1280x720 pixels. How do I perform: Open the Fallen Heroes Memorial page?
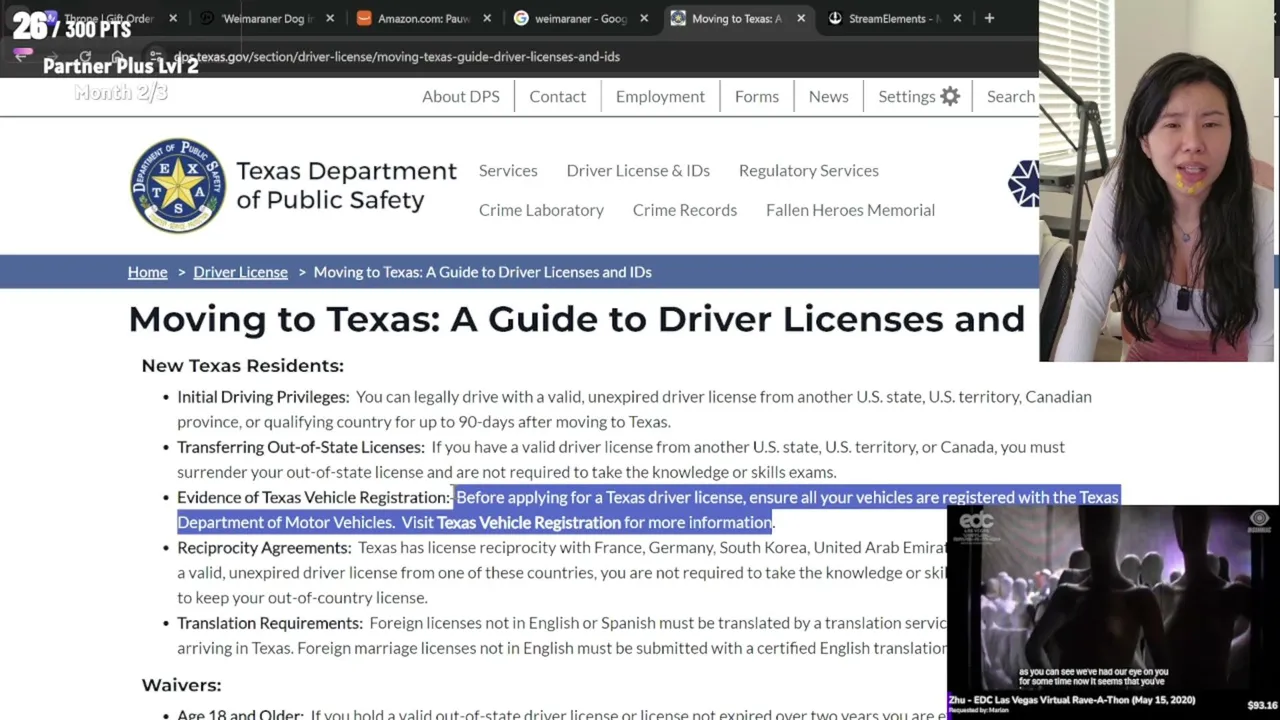pyautogui.click(x=850, y=210)
